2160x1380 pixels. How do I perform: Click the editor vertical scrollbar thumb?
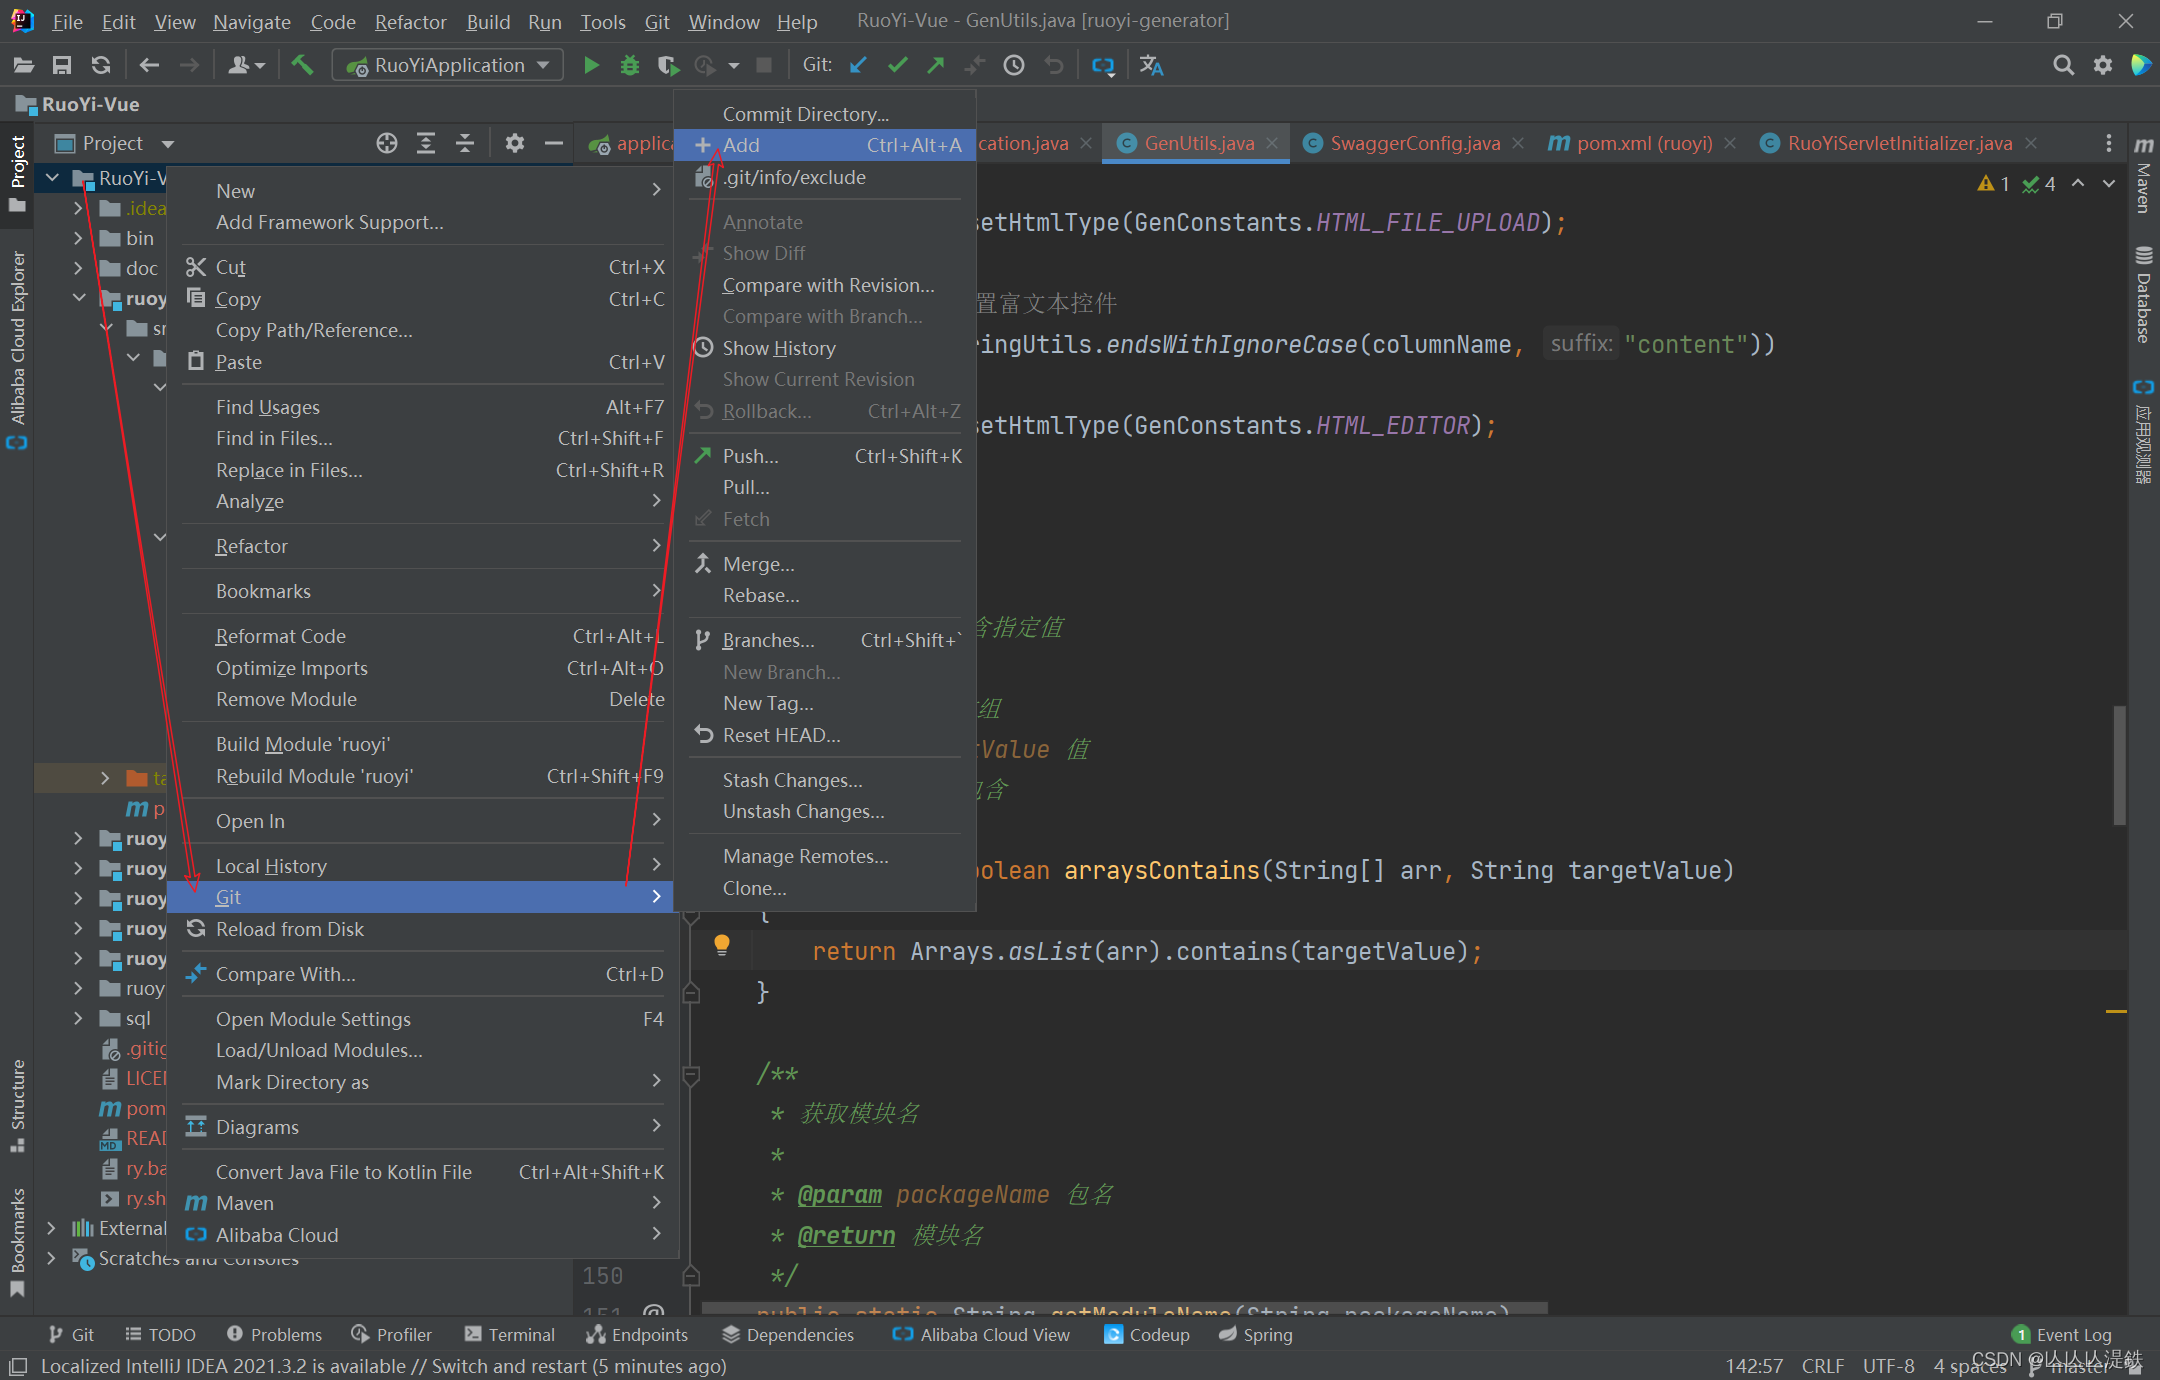click(2119, 764)
